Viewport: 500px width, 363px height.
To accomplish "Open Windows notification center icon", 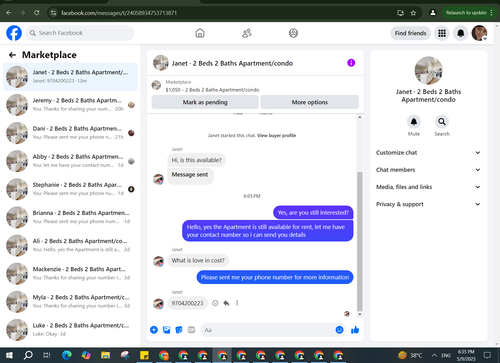I will point(487,355).
